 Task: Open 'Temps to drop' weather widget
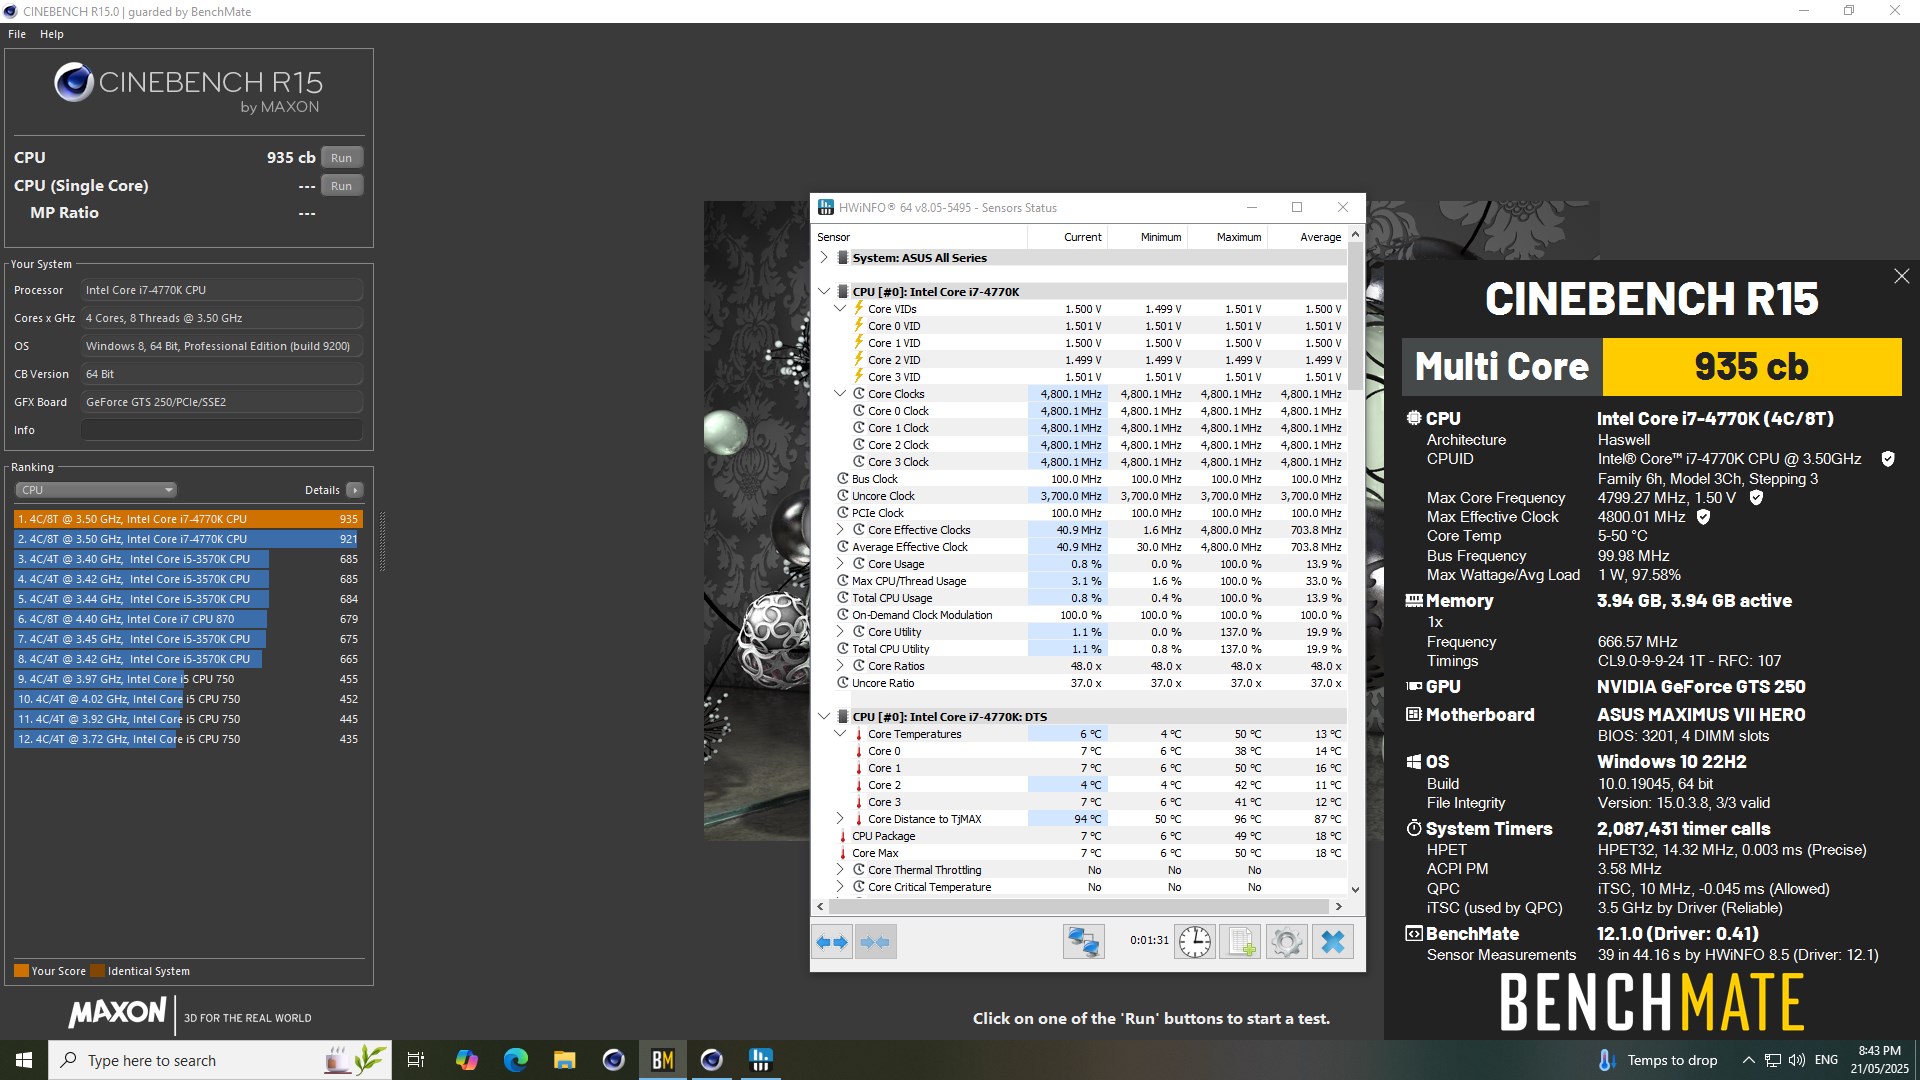point(1658,1060)
